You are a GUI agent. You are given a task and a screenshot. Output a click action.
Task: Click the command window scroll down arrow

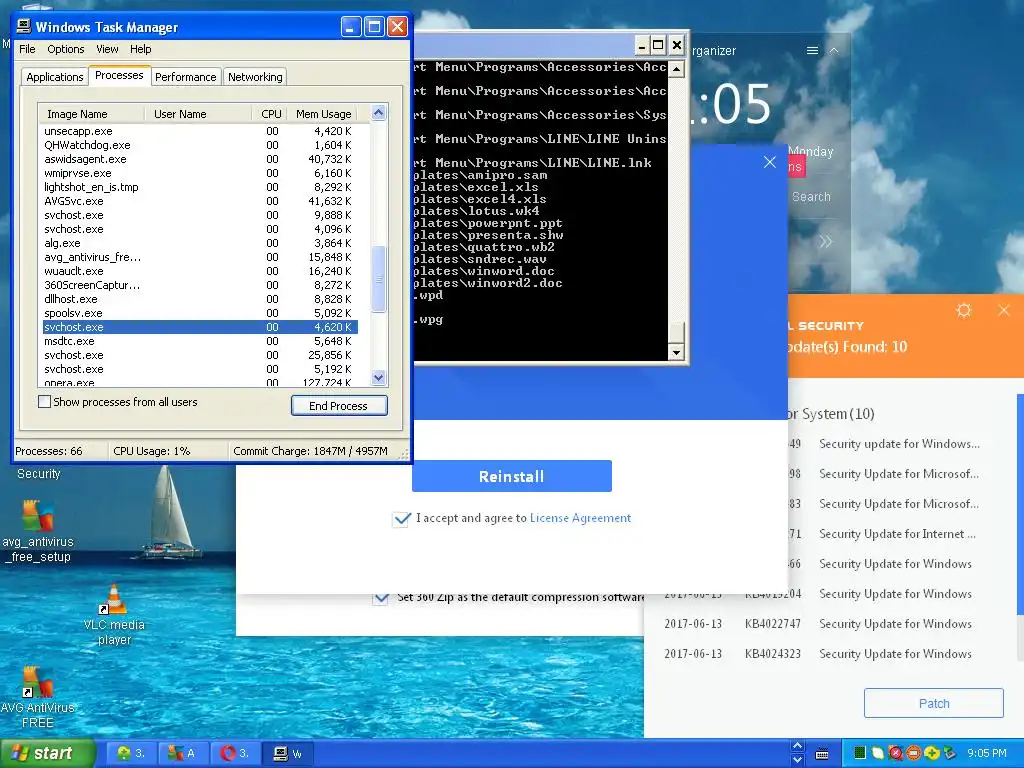point(677,352)
